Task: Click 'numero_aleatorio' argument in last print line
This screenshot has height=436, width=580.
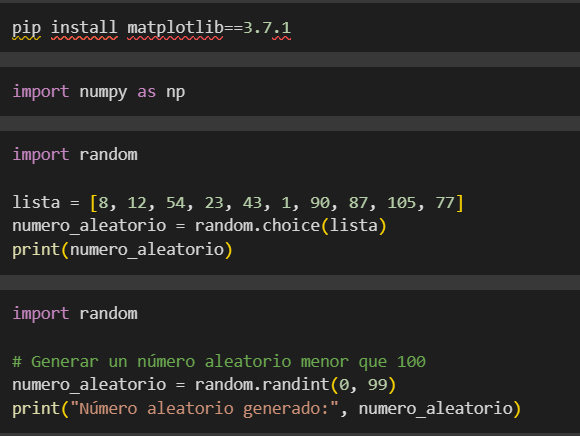Action: [x=436, y=409]
